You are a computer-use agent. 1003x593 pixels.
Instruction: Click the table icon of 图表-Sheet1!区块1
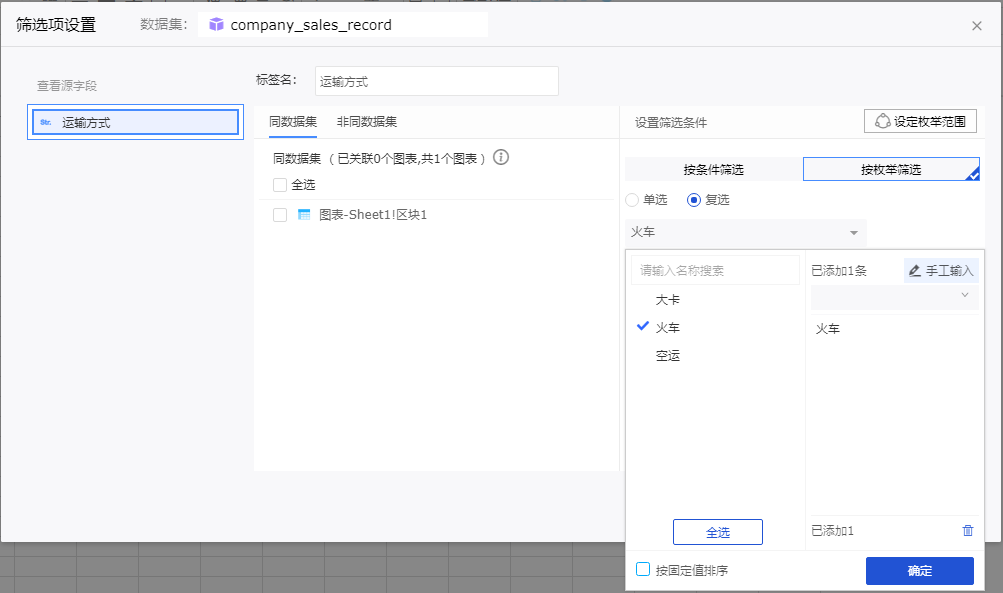pyautogui.click(x=304, y=215)
